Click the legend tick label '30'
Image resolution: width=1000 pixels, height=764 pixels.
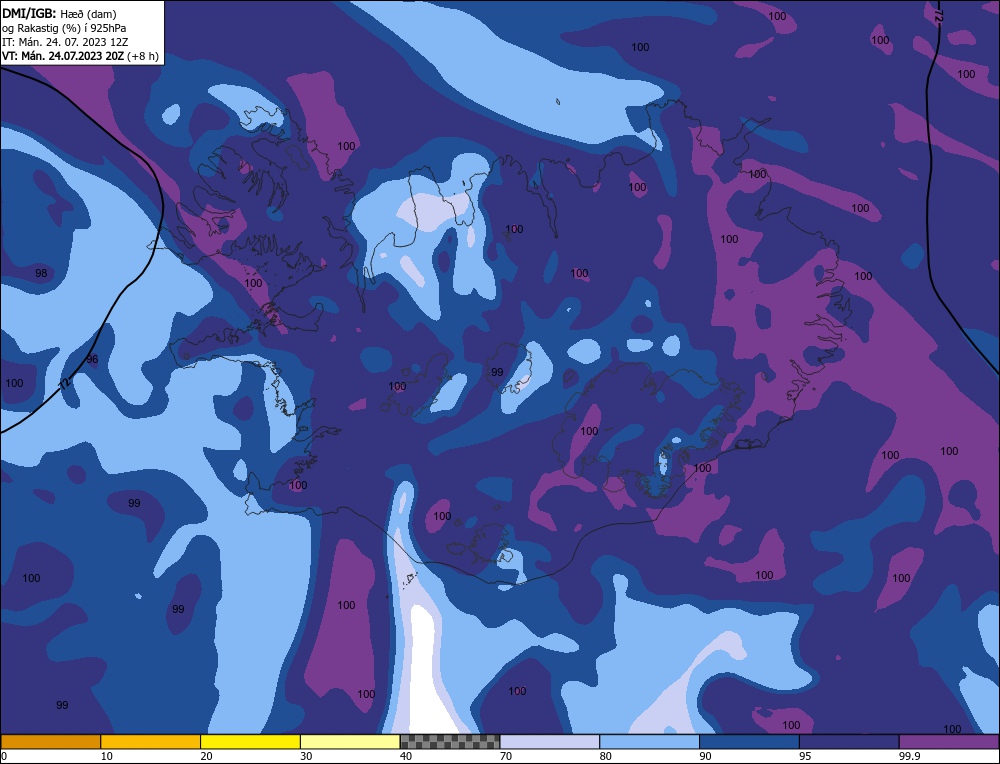[x=306, y=756]
